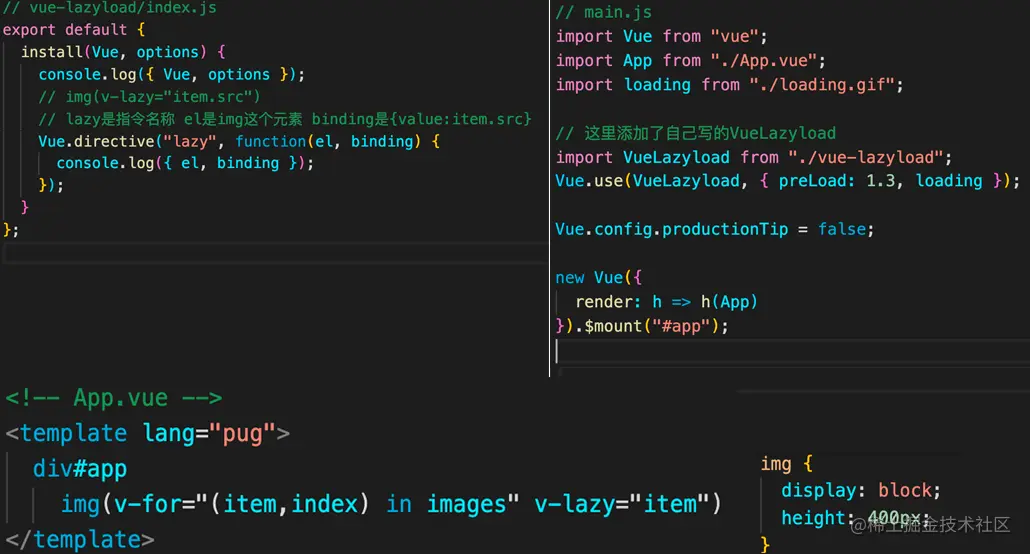Click the 'display: block;' CSS rule
Screen dimensions: 1030x554
coord(861,490)
